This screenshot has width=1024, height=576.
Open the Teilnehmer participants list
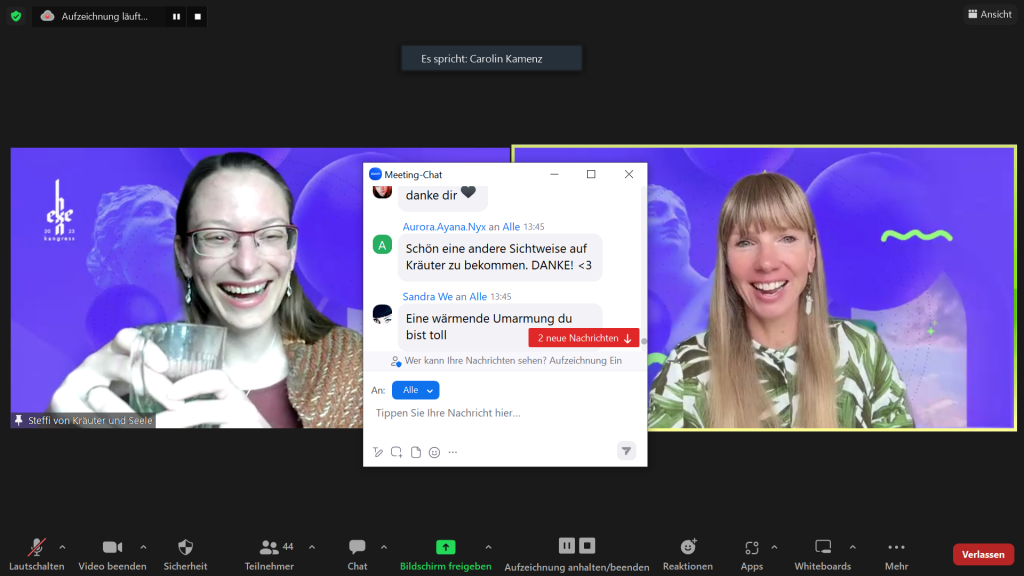[x=269, y=548]
